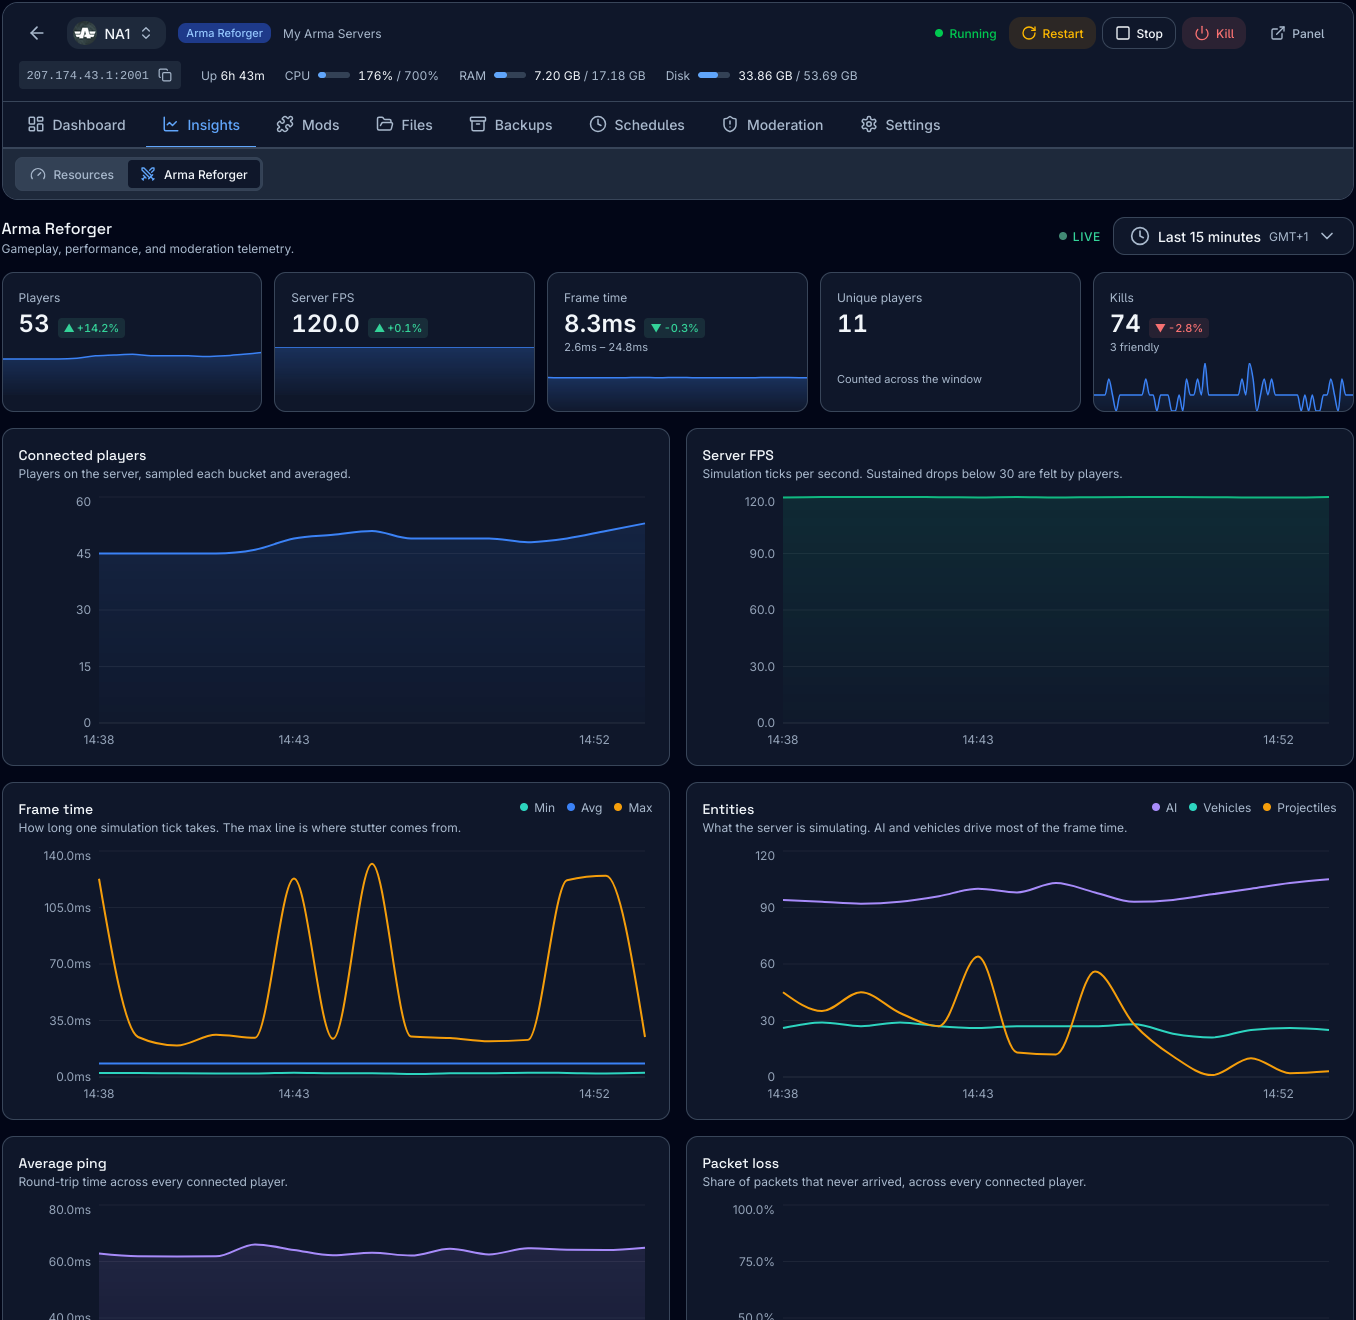The image size is (1356, 1320).
Task: Go to the Files tab
Action: pyautogui.click(x=404, y=125)
